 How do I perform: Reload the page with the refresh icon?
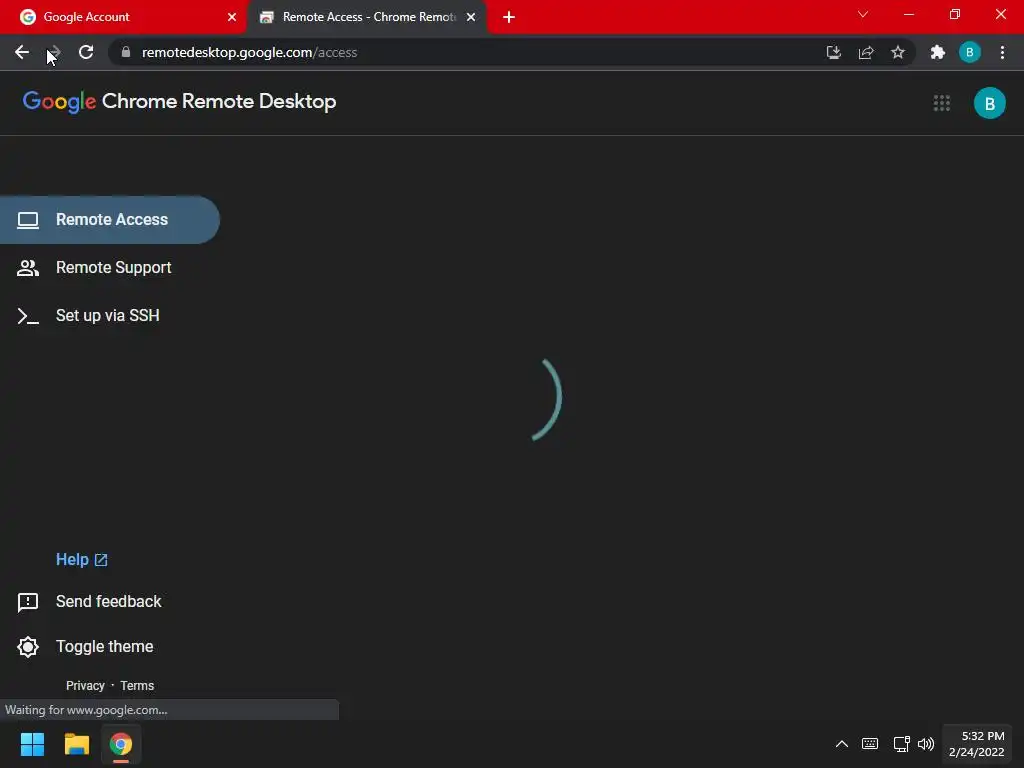86,52
